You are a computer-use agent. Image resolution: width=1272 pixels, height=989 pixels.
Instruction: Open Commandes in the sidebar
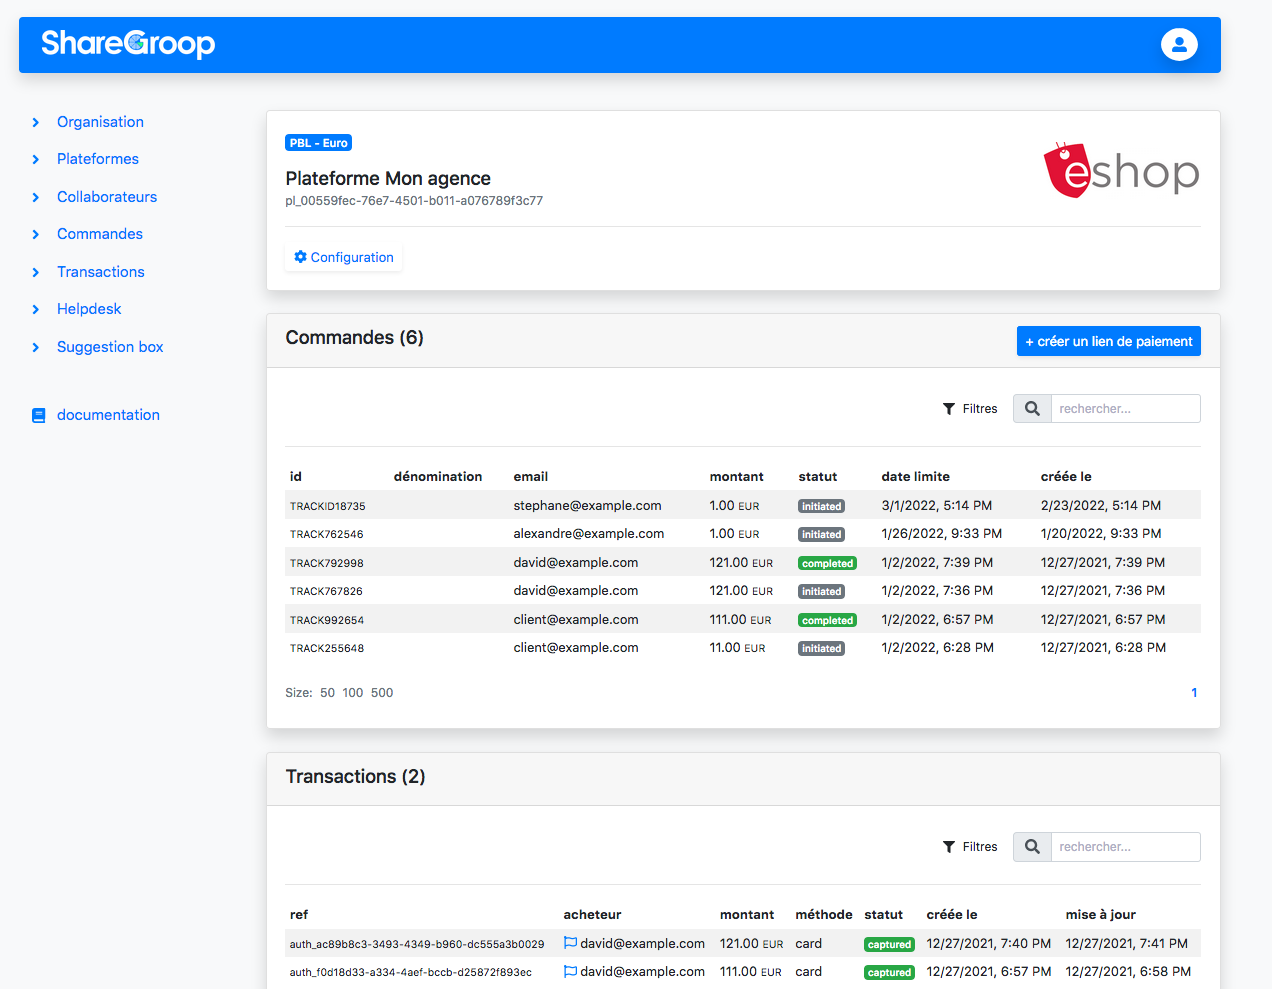(100, 234)
